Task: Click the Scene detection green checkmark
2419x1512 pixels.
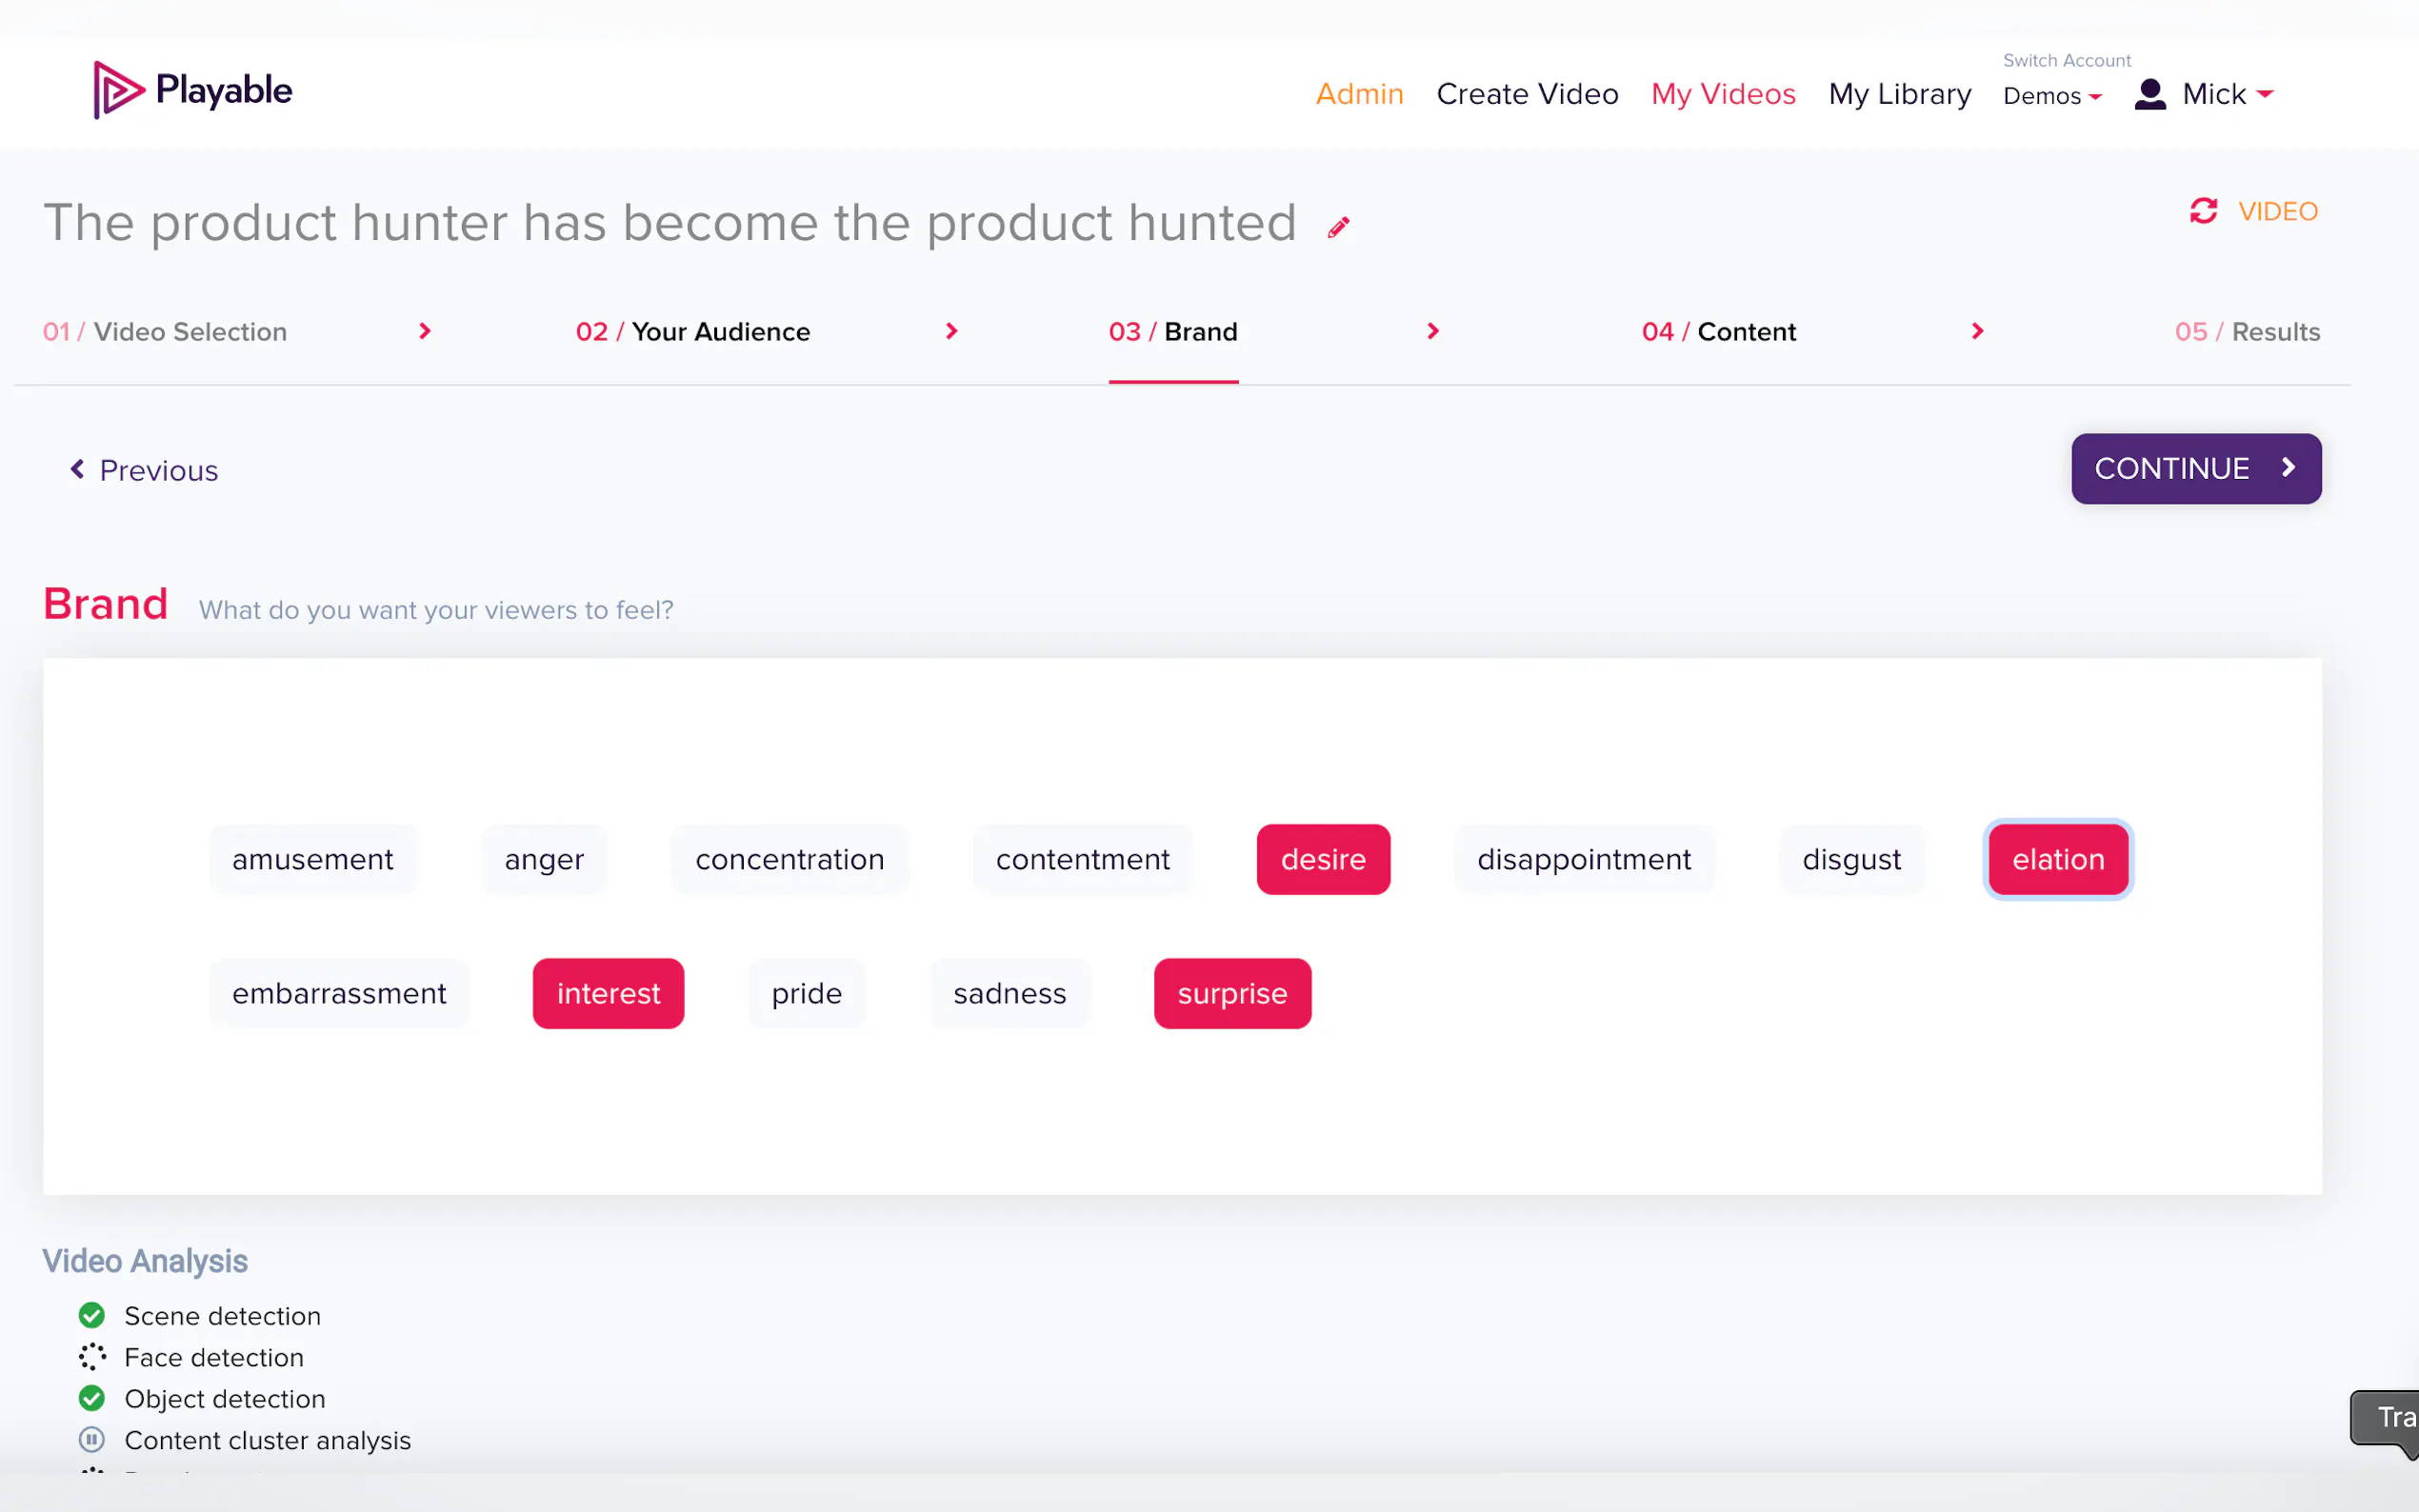Action: click(92, 1315)
